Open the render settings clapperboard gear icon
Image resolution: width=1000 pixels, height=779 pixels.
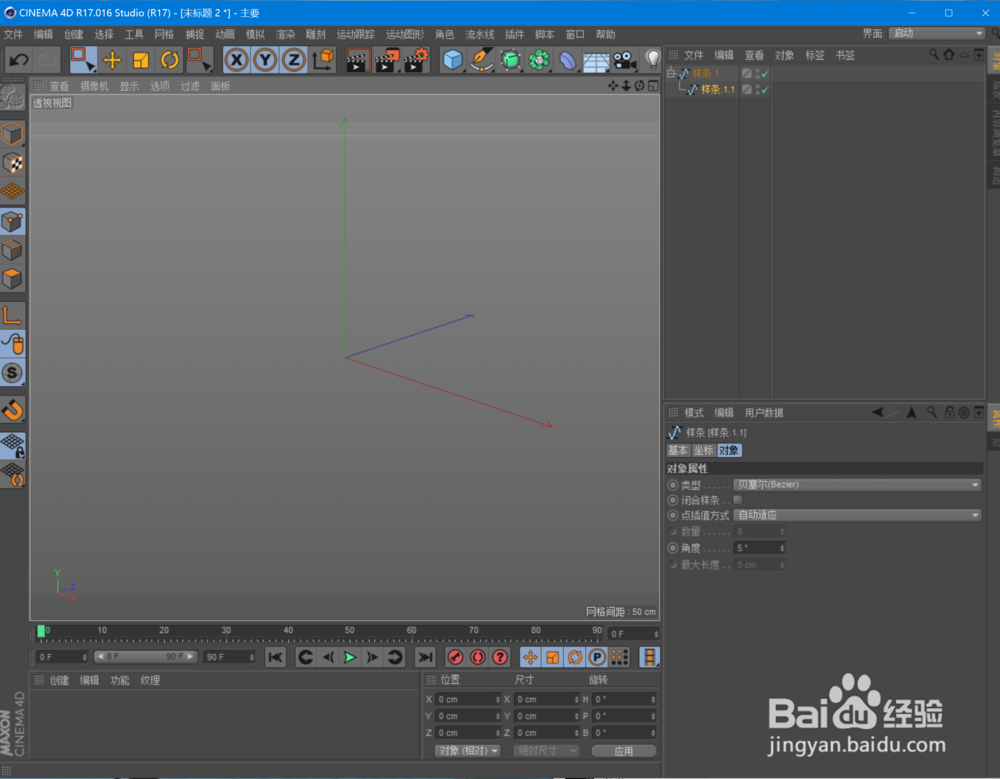pos(416,61)
